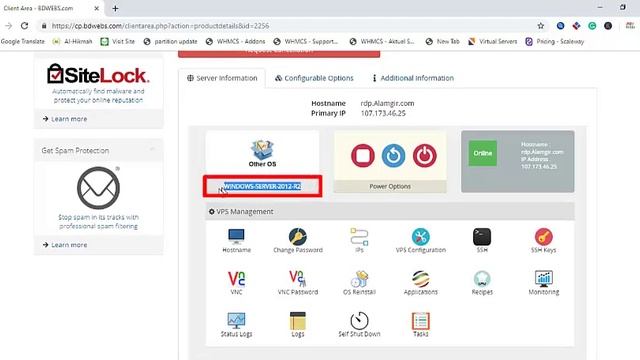Open the SSH Keys icon

click(544, 236)
